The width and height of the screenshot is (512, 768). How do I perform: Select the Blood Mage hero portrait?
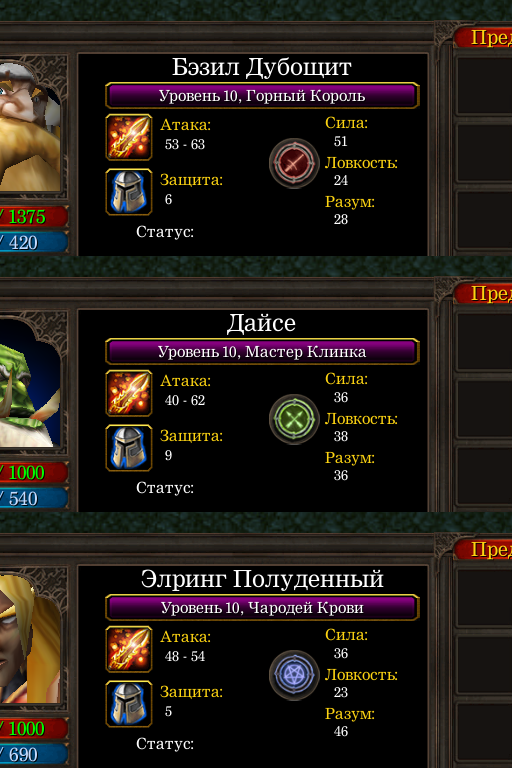(30, 638)
